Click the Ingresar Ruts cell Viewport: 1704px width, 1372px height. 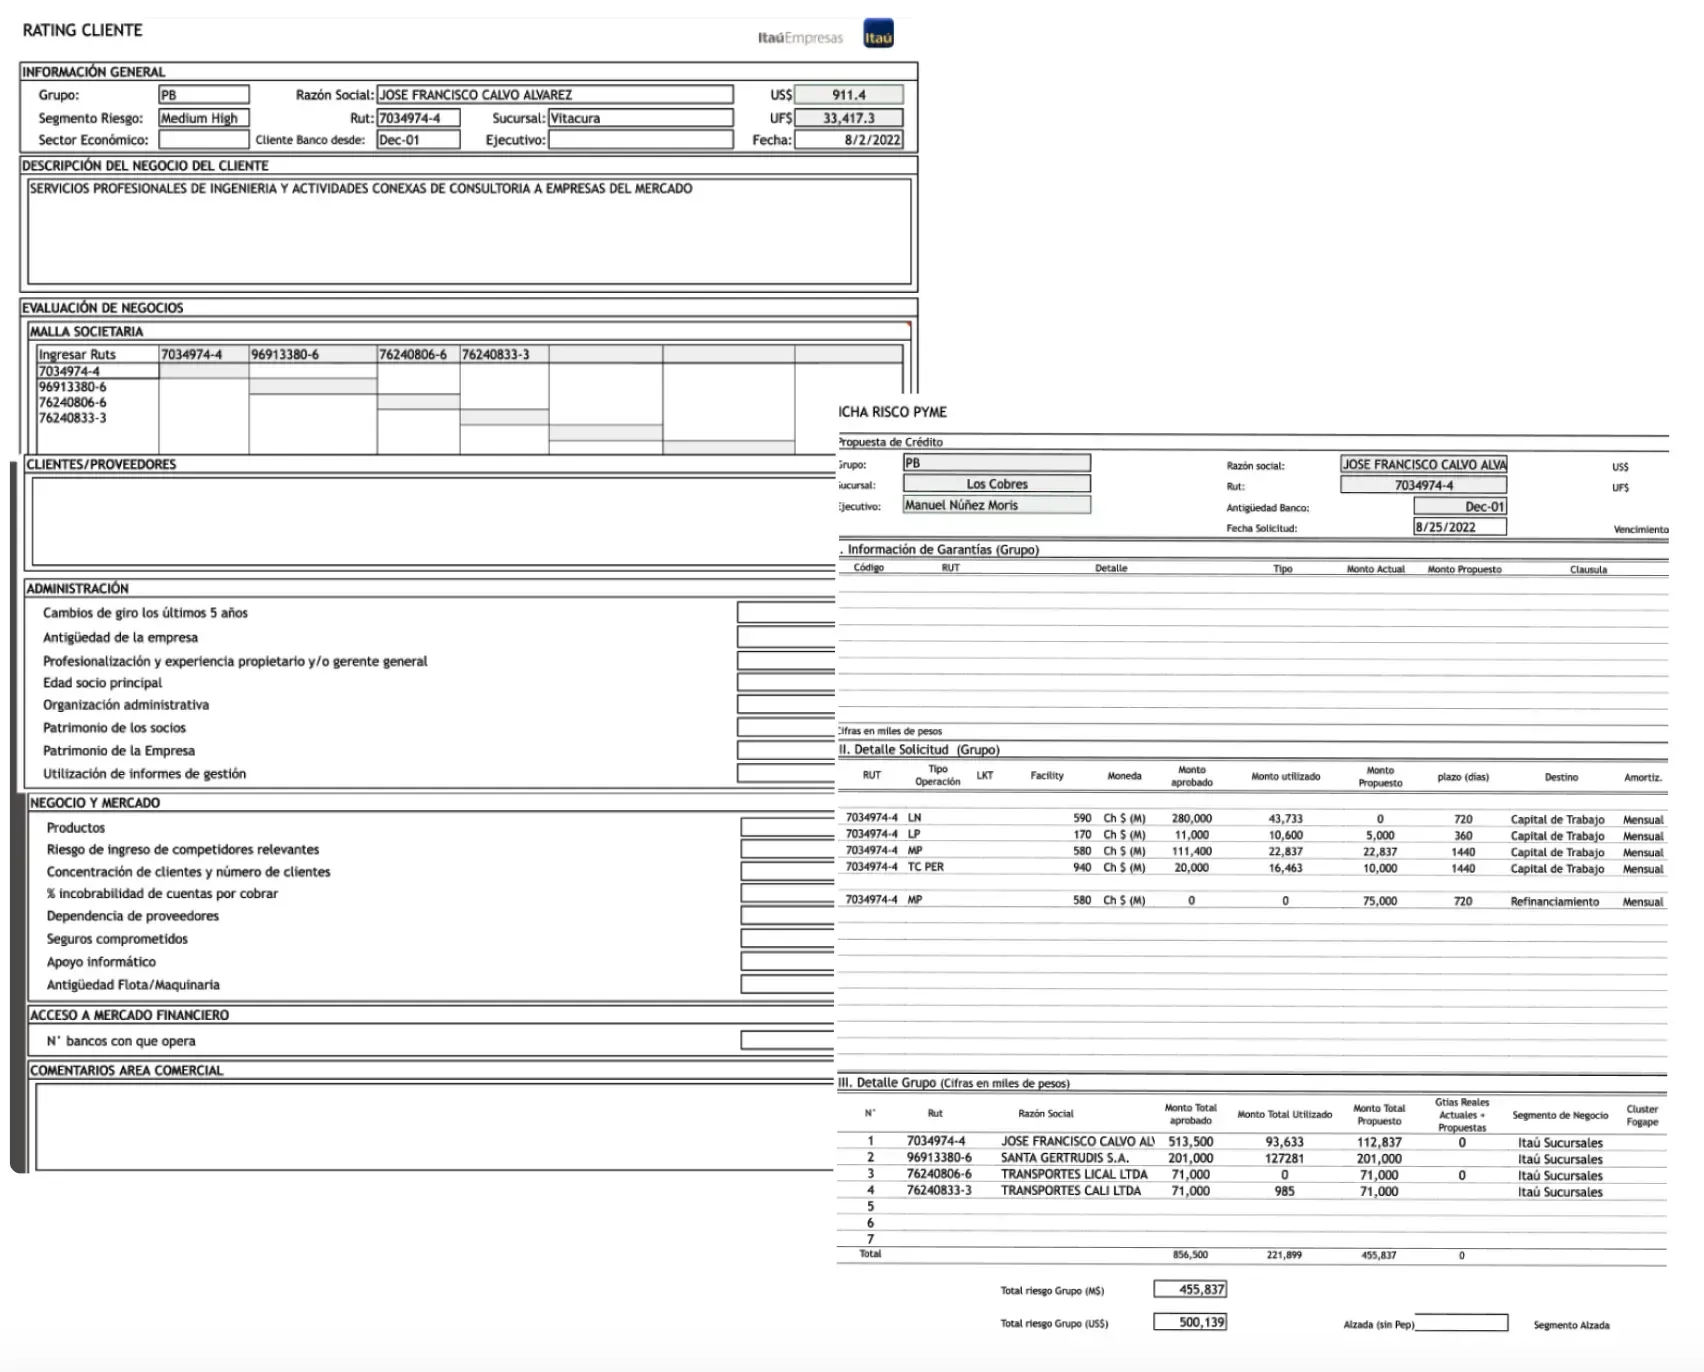click(98, 354)
